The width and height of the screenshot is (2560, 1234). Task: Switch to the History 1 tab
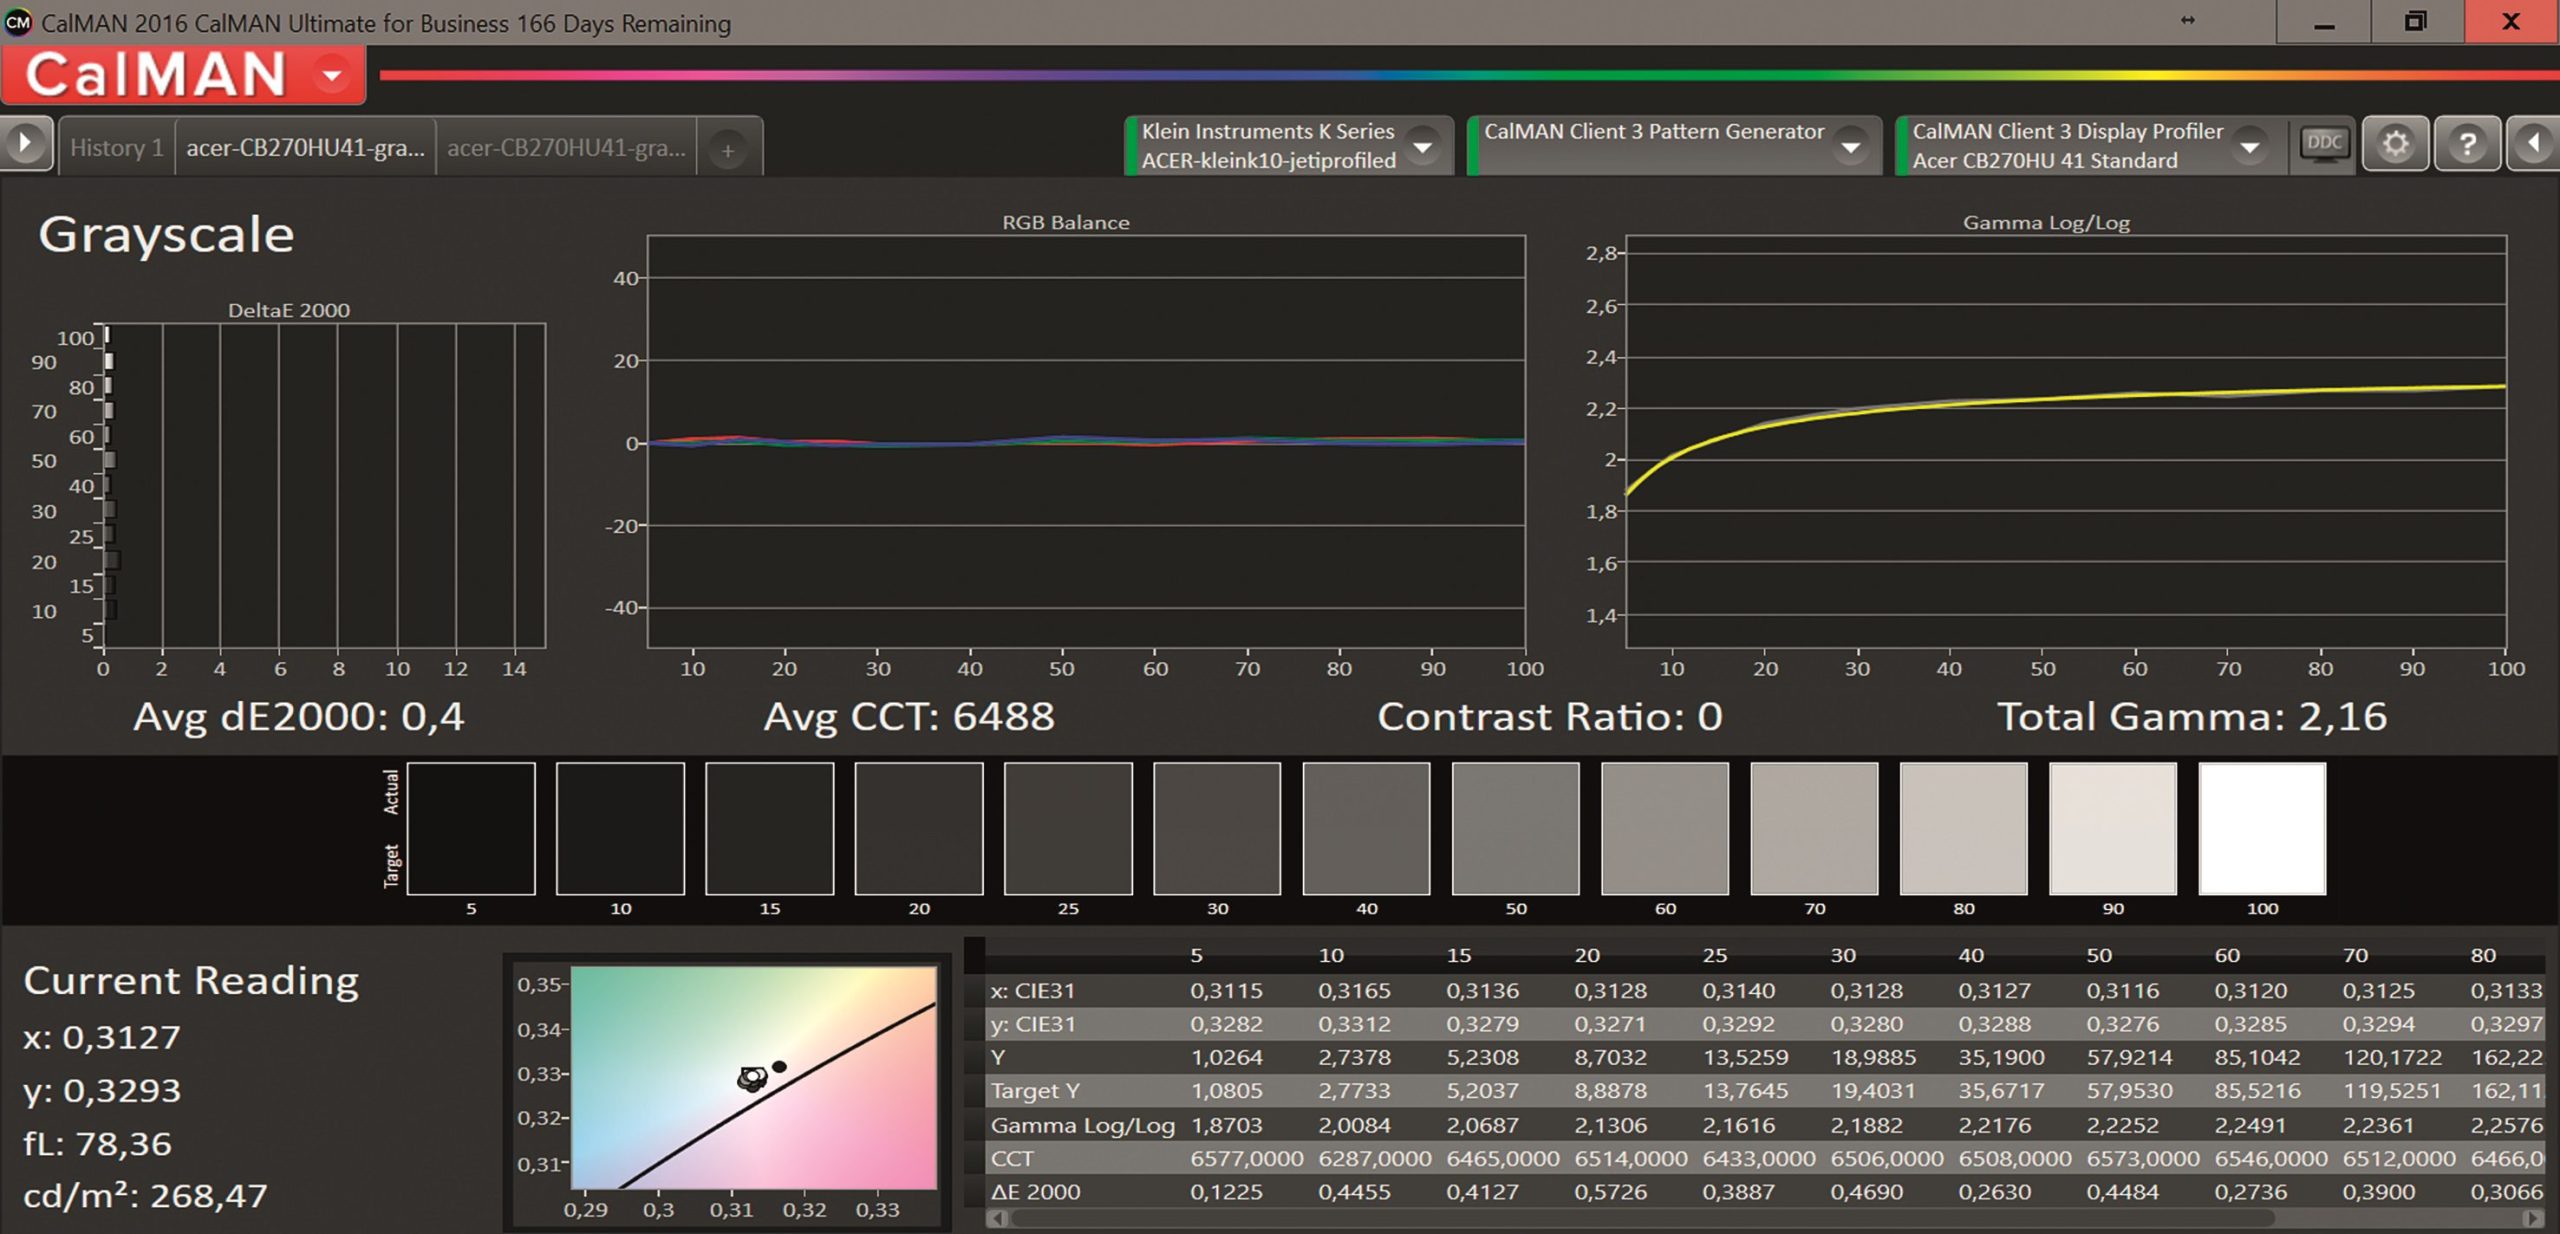[x=116, y=148]
